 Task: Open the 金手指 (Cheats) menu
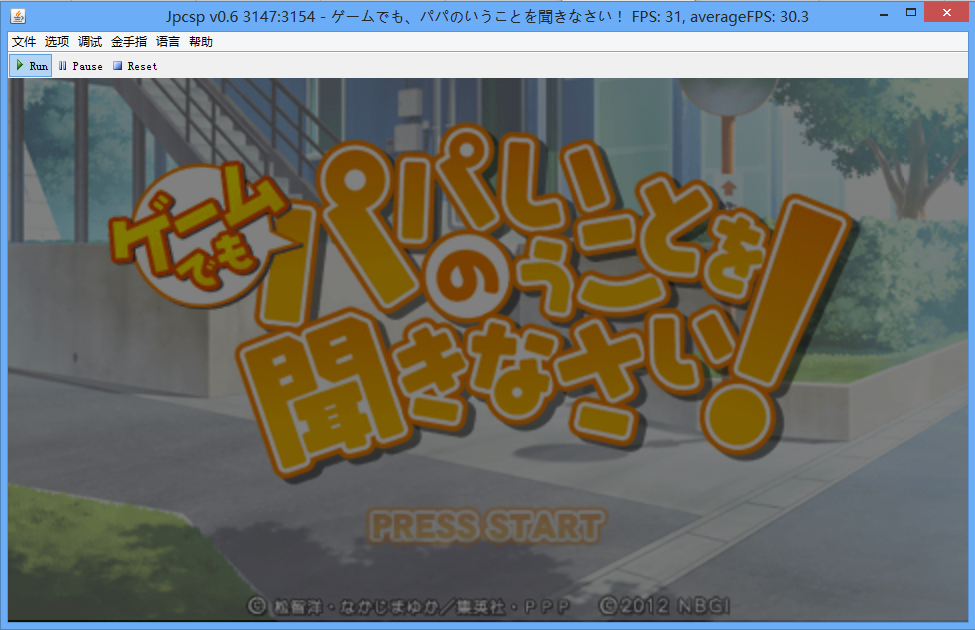coord(129,42)
